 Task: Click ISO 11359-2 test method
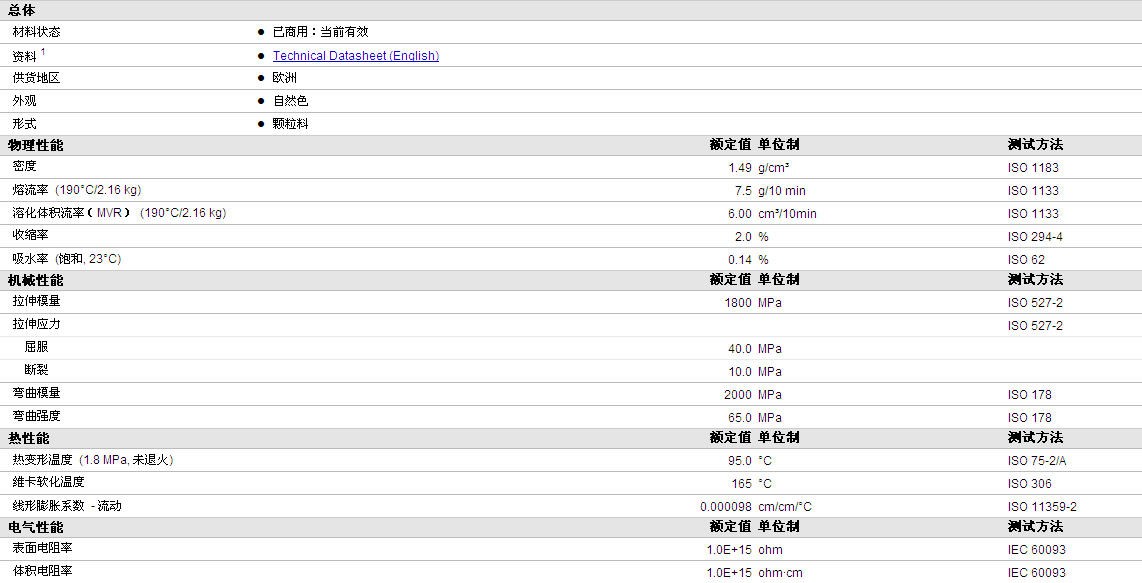click(x=1042, y=506)
